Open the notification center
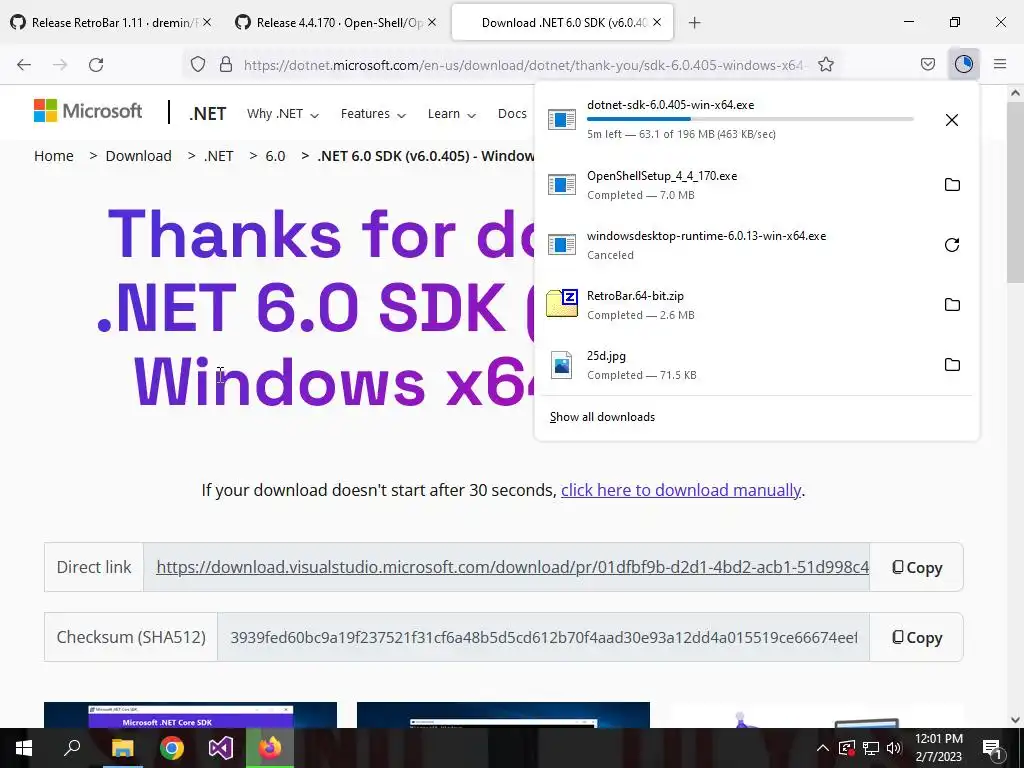The height and width of the screenshot is (768, 1024). coord(993,748)
